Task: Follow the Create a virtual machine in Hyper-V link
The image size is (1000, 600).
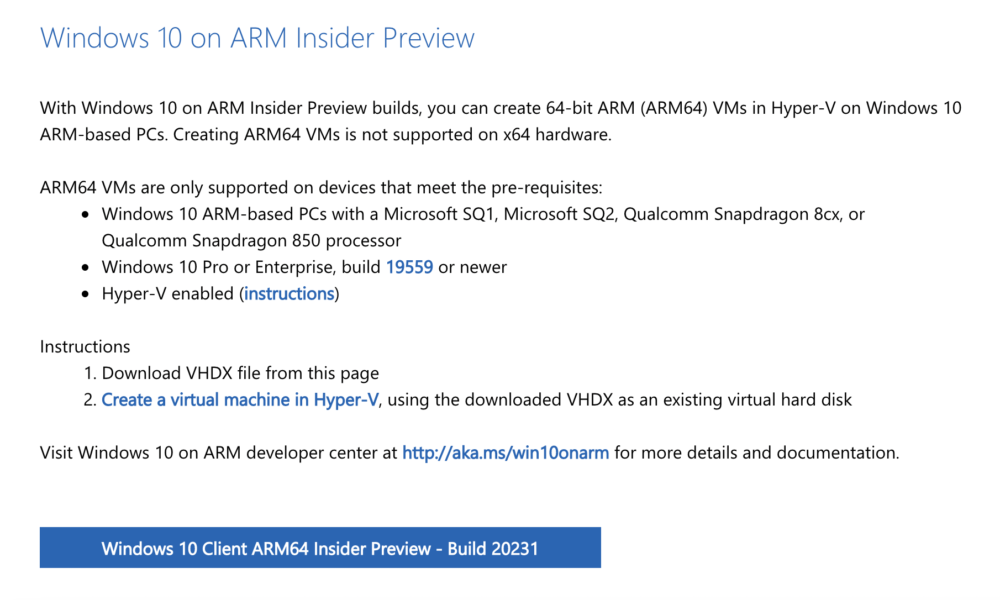Action: 240,400
